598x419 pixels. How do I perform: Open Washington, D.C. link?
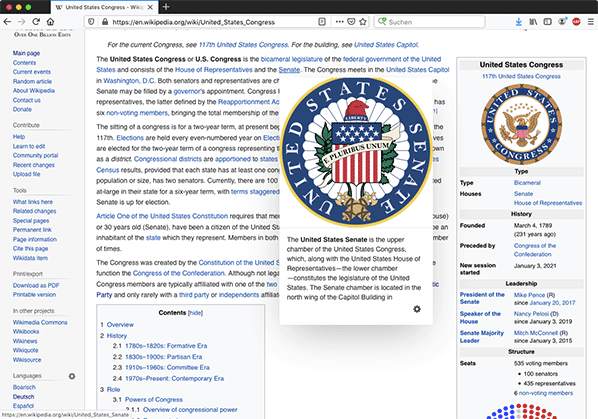pos(129,80)
